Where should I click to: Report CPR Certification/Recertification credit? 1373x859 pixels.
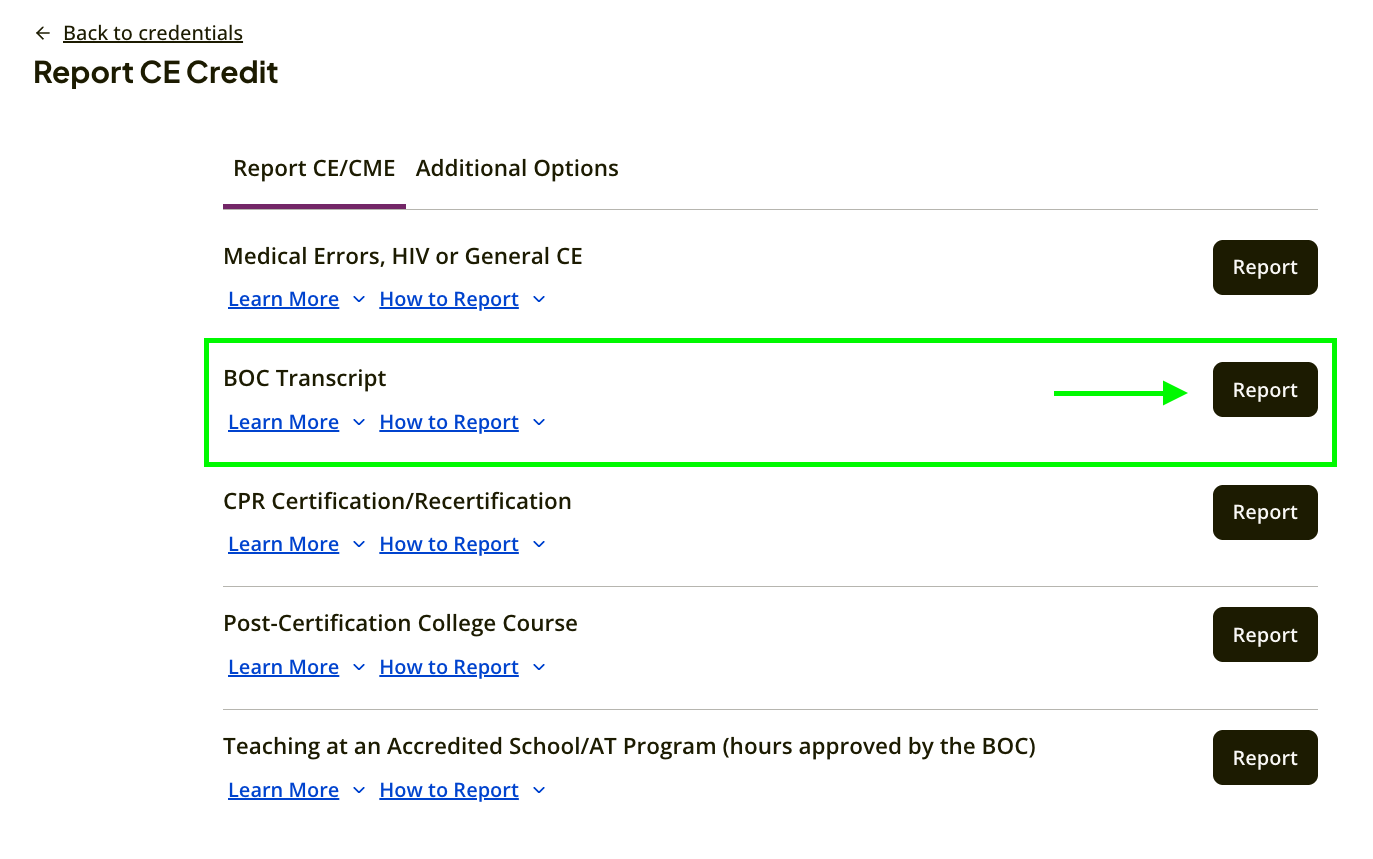pyautogui.click(x=1265, y=512)
